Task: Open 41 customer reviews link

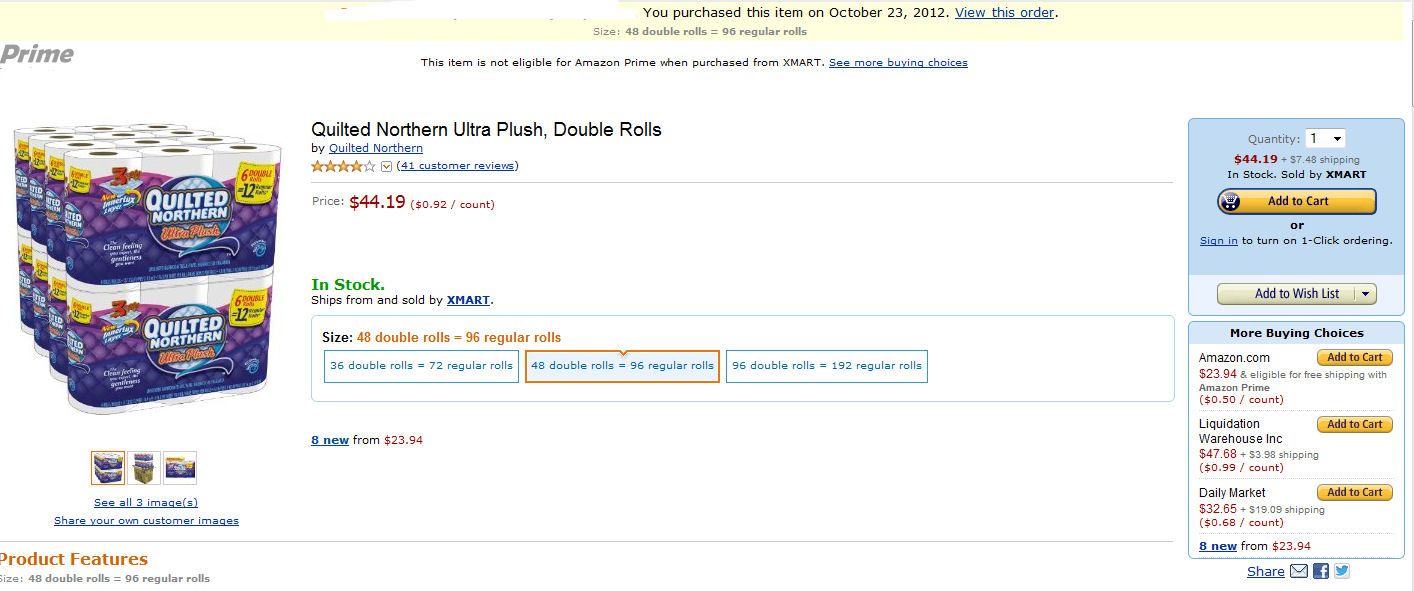Action: 458,166
